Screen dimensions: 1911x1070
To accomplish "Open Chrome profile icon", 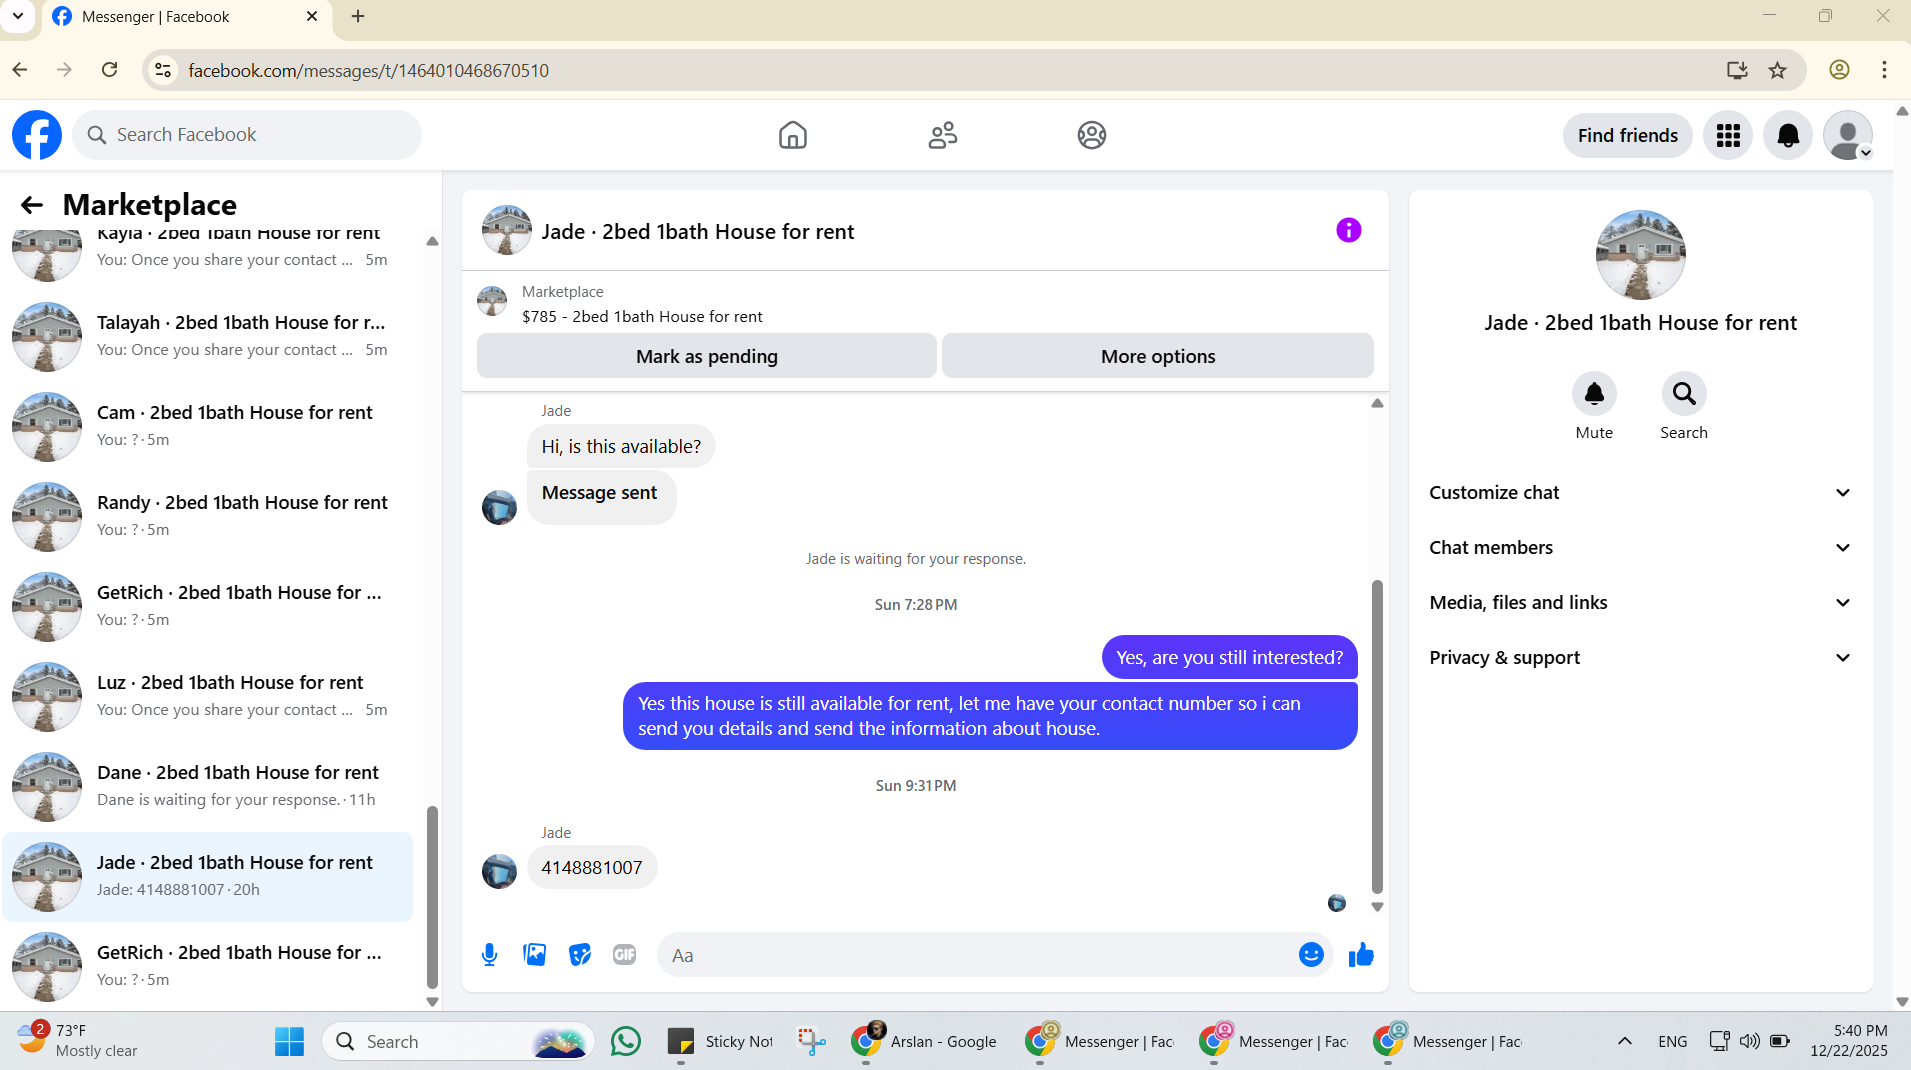I will (x=1839, y=70).
